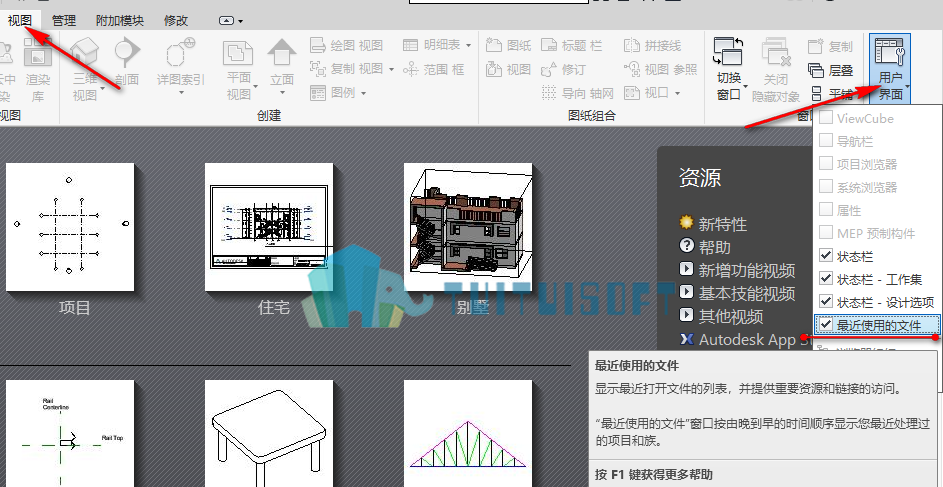
Task: Open the 新特性 resource link
Action: click(x=713, y=224)
